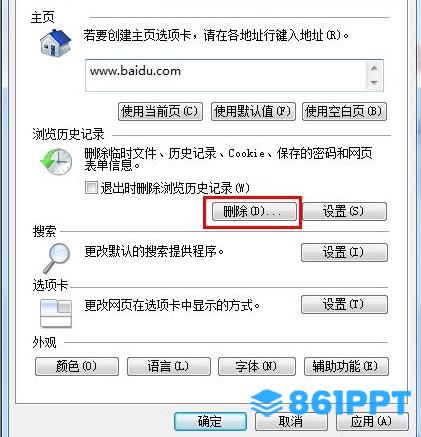
Task: Click the magnifying glass search icon
Action: click(x=57, y=258)
